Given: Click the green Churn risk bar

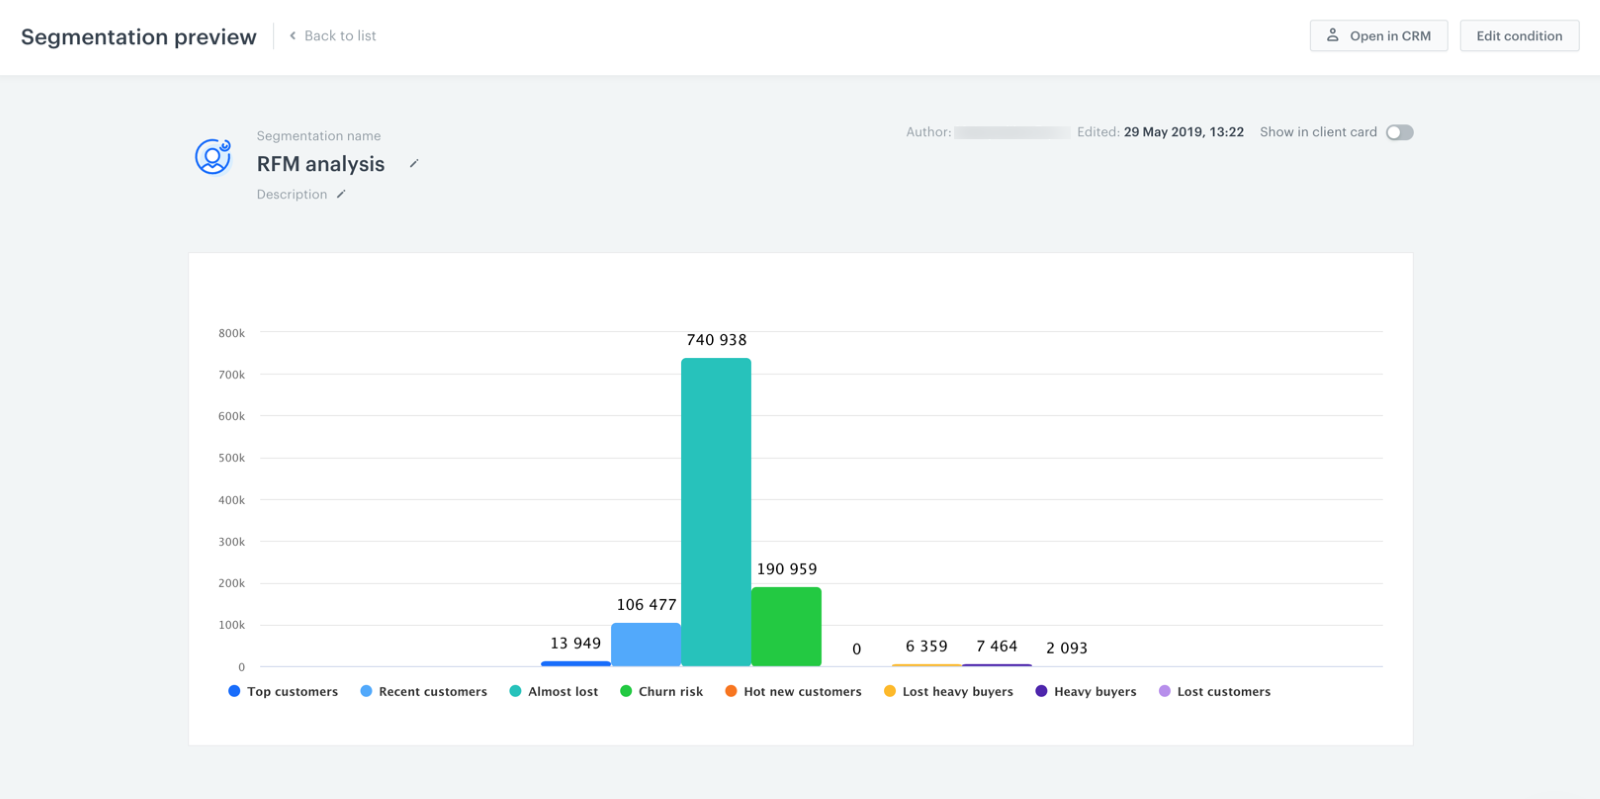Looking at the screenshot, I should 786,626.
